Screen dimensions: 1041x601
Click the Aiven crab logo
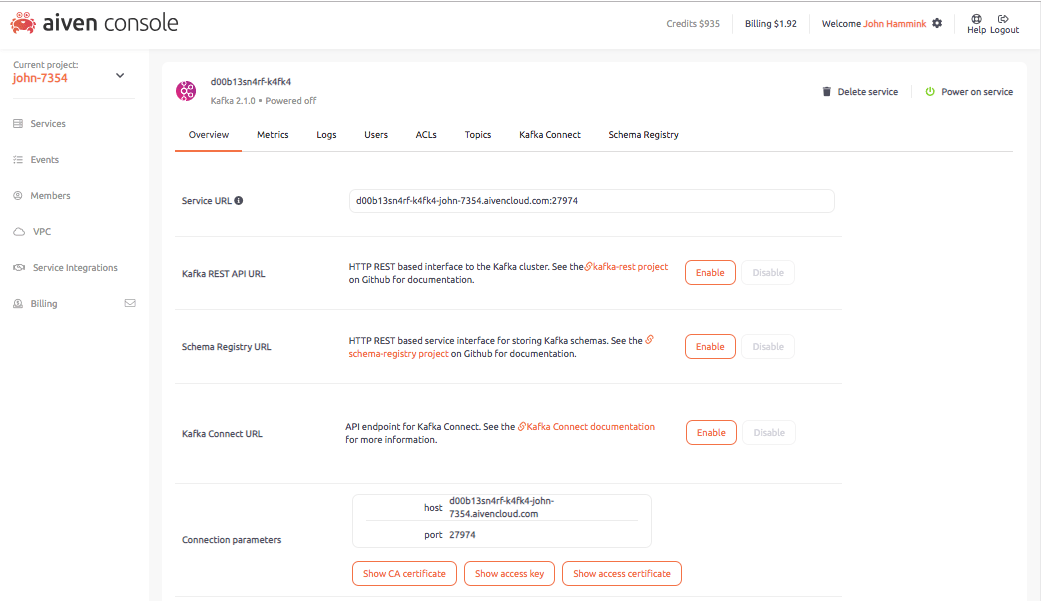(x=22, y=22)
